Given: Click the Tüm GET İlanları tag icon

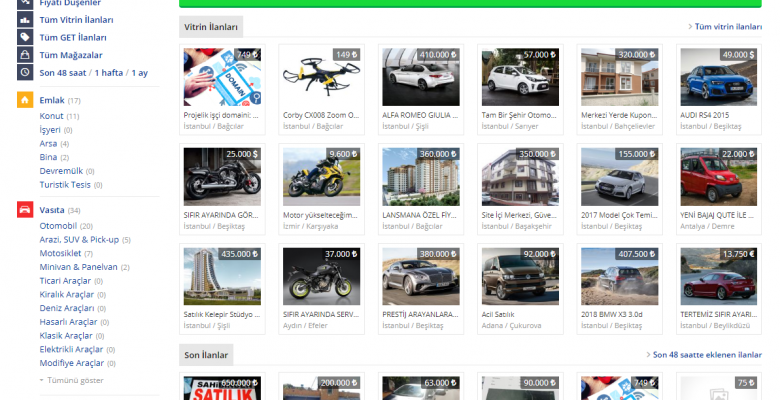Looking at the screenshot, I should click(25, 37).
